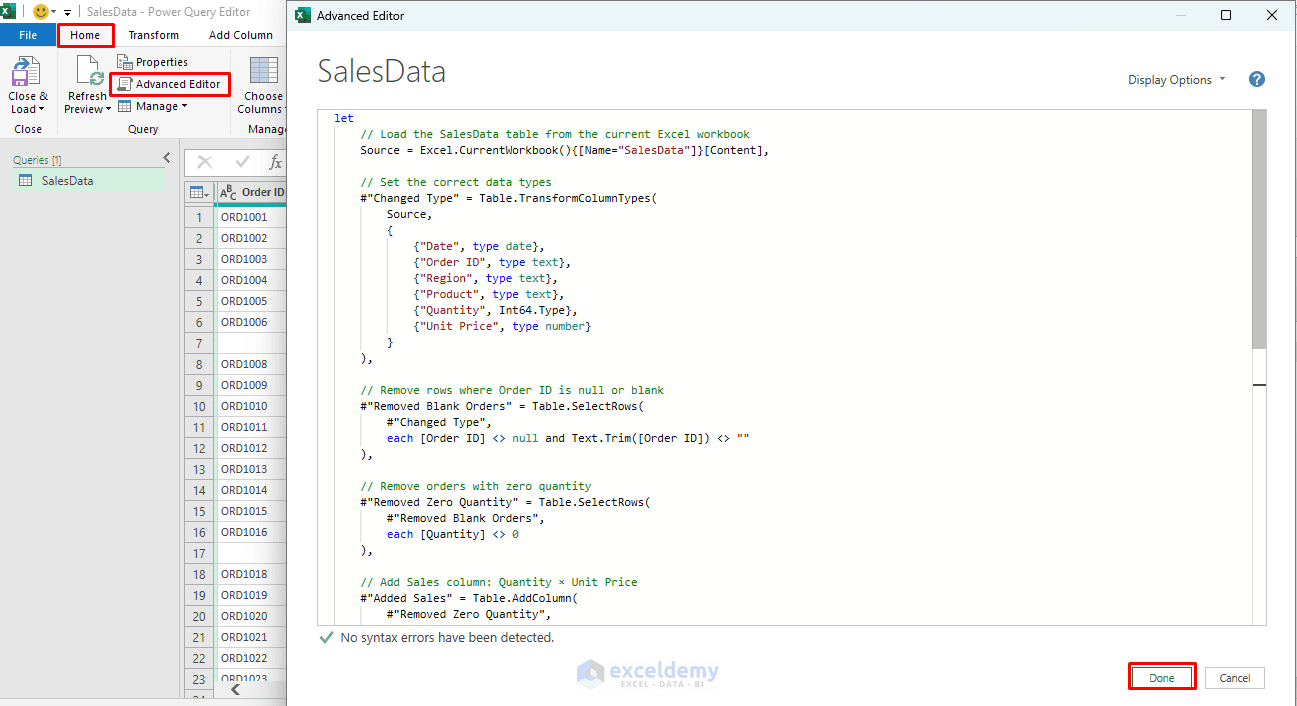The width and height of the screenshot is (1297, 706).
Task: Click the Excel icon in Power Query title bar
Action: tap(10, 11)
